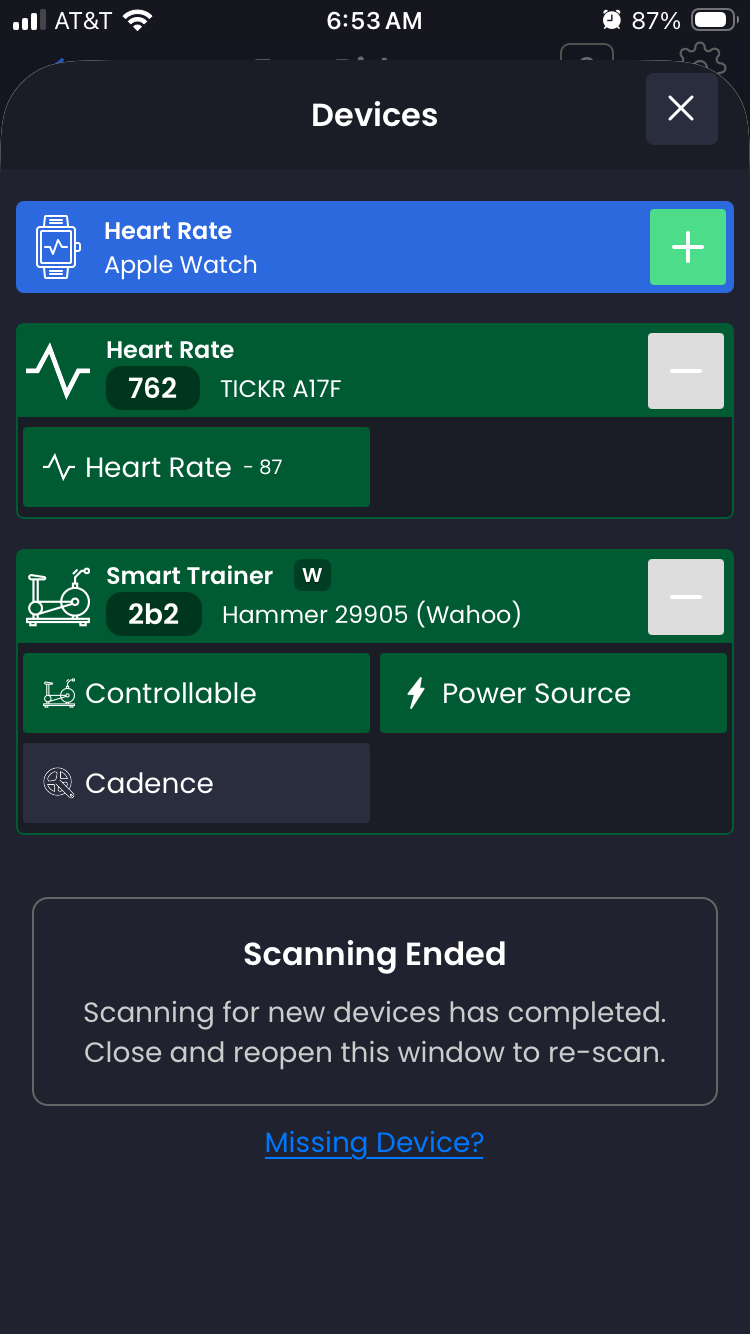Open the Missing Device? link
Screen dimensions: 750x1334
(374, 1142)
